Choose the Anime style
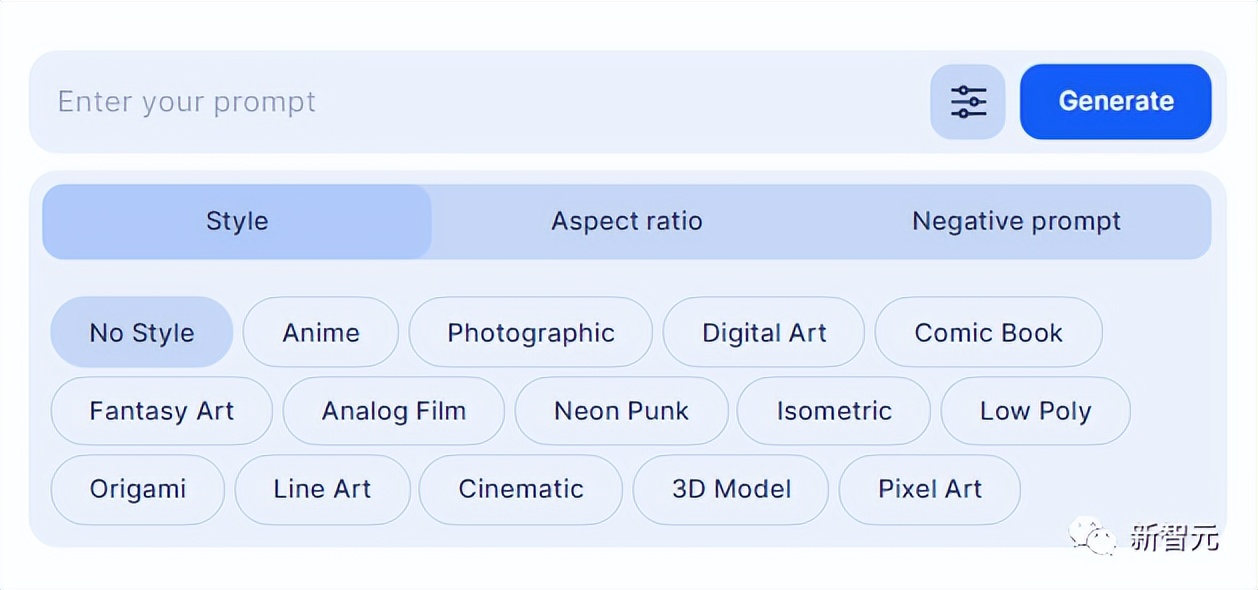The image size is (1258, 590). (x=321, y=332)
